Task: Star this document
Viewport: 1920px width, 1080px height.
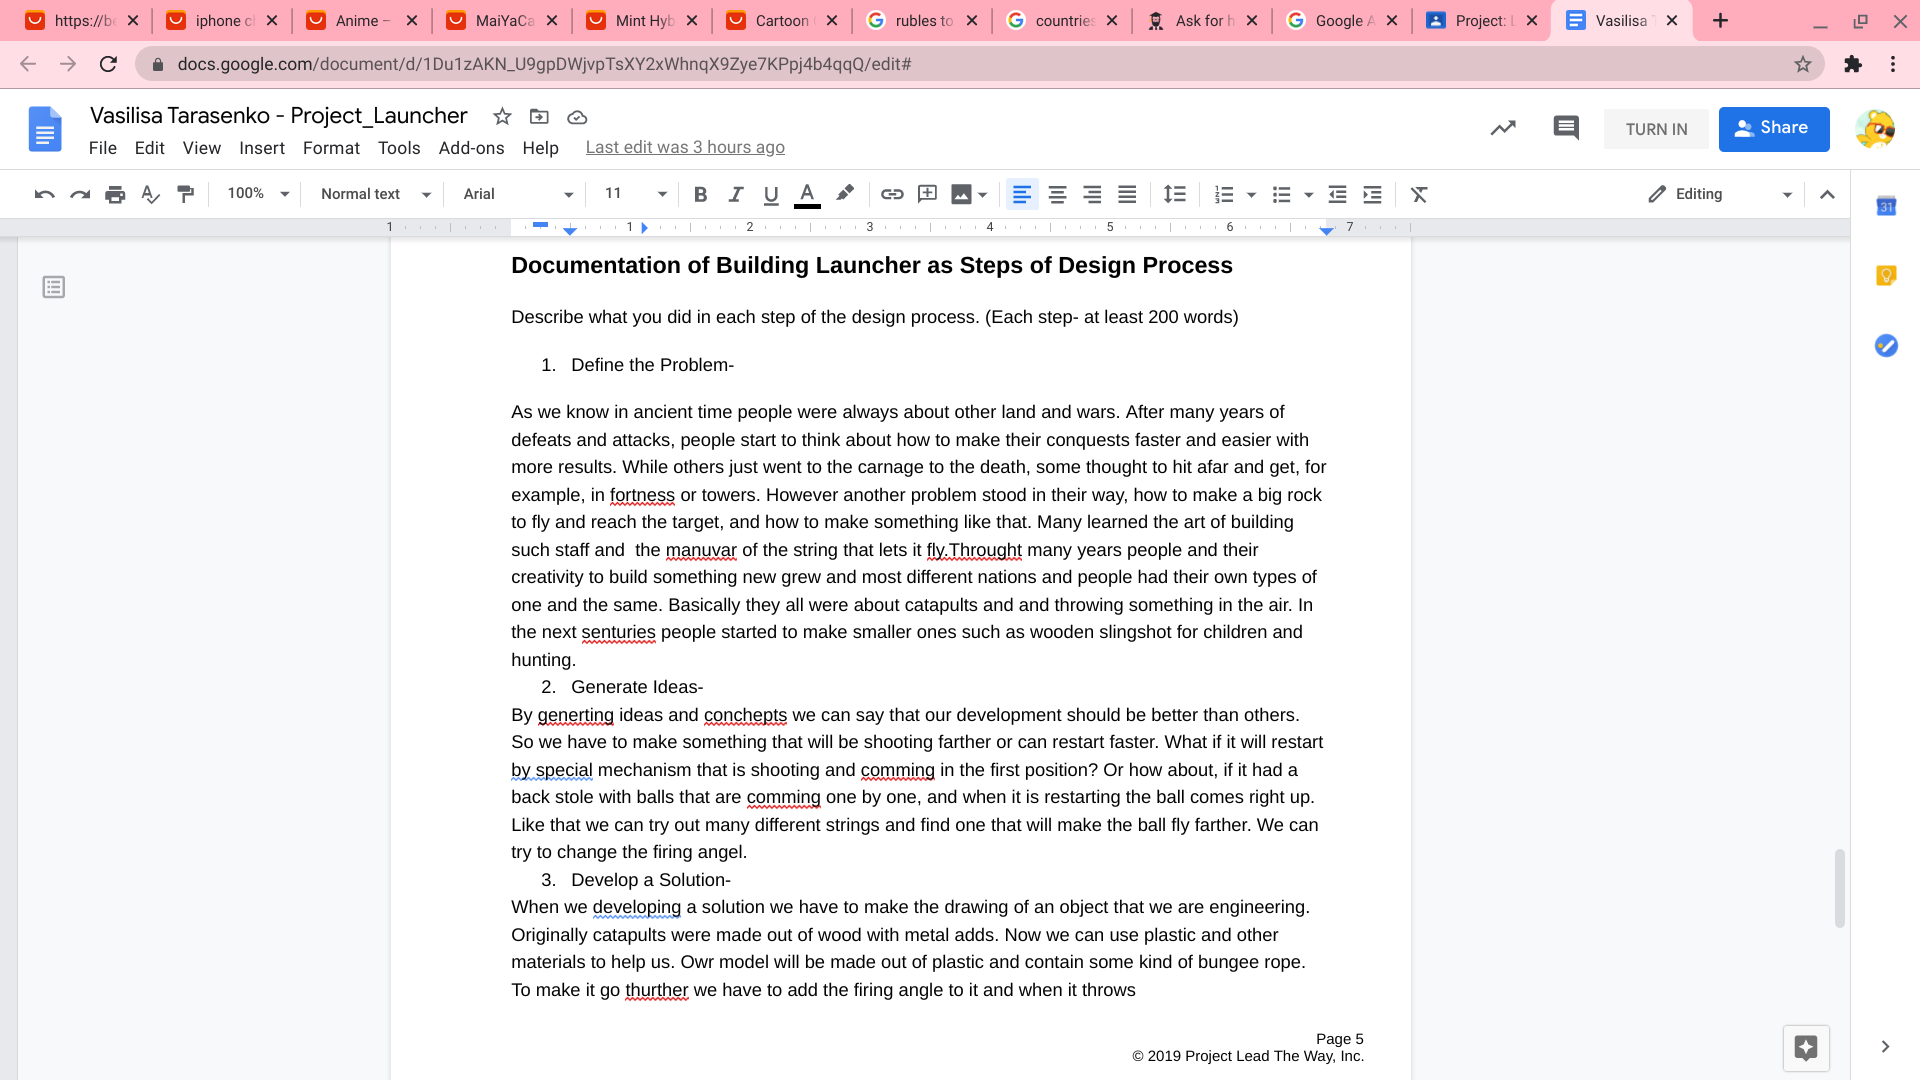Action: coord(502,117)
